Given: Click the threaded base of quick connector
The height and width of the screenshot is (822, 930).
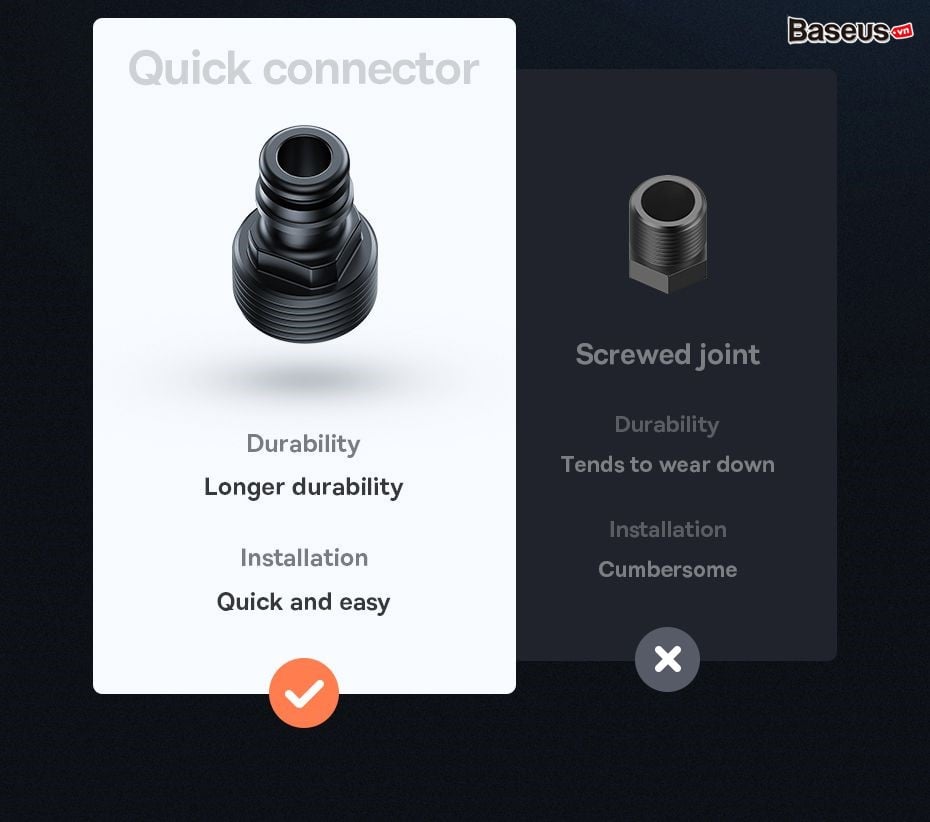Looking at the screenshot, I should click(x=305, y=305).
